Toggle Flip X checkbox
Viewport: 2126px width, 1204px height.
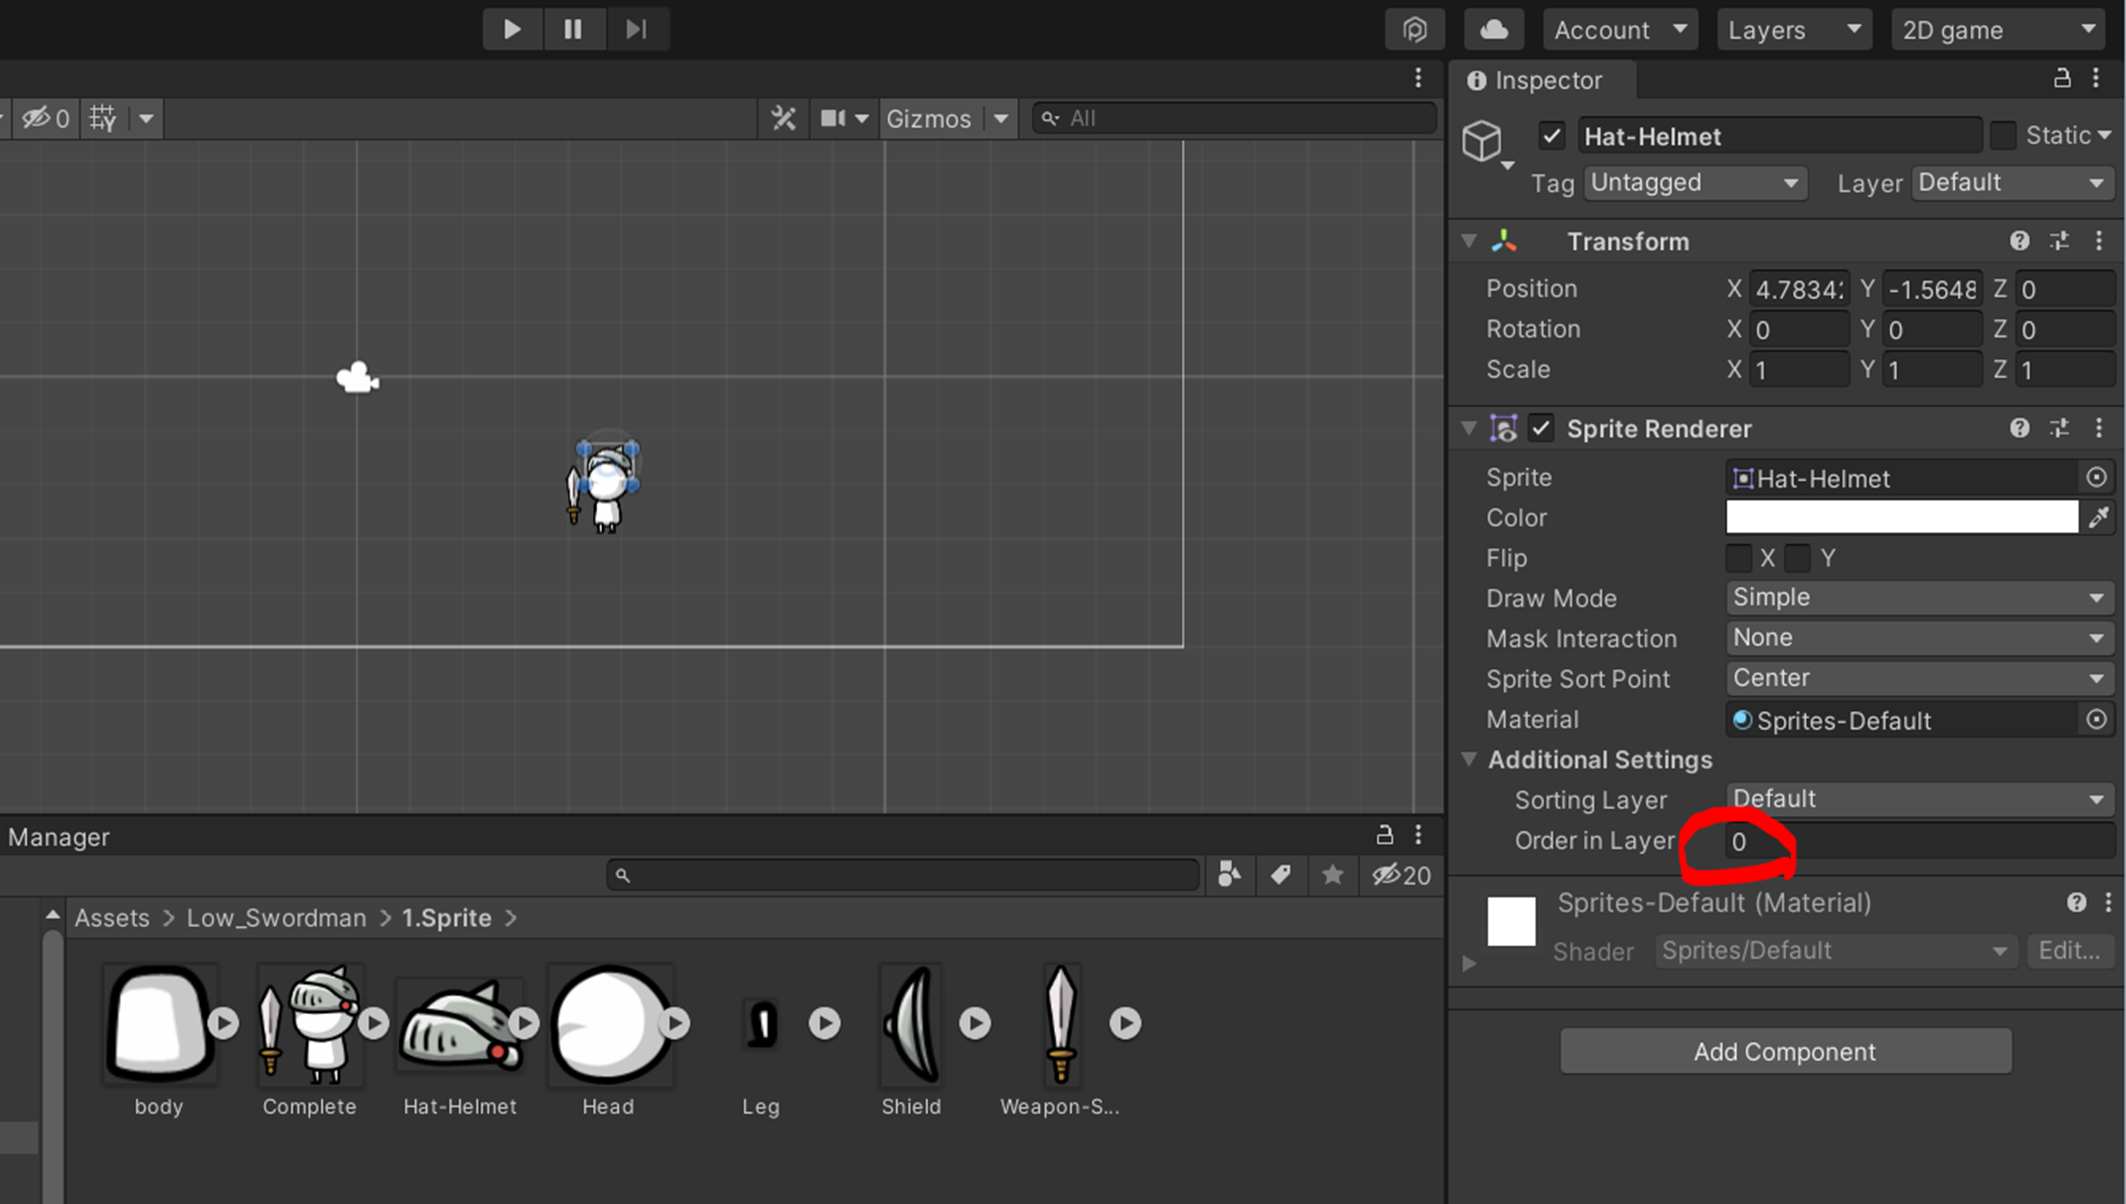coord(1739,558)
